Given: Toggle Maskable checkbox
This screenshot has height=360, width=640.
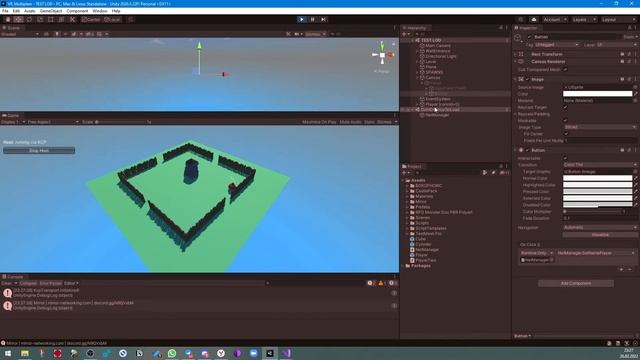Looking at the screenshot, I should coord(565,121).
